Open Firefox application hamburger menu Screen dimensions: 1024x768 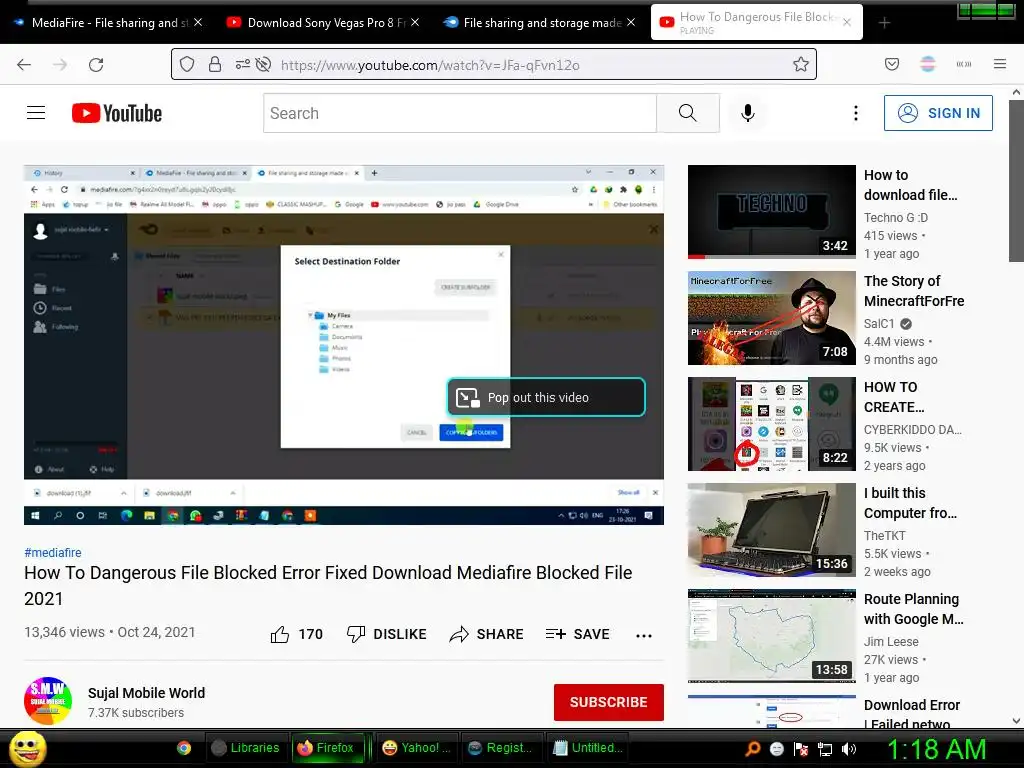(x=1000, y=64)
